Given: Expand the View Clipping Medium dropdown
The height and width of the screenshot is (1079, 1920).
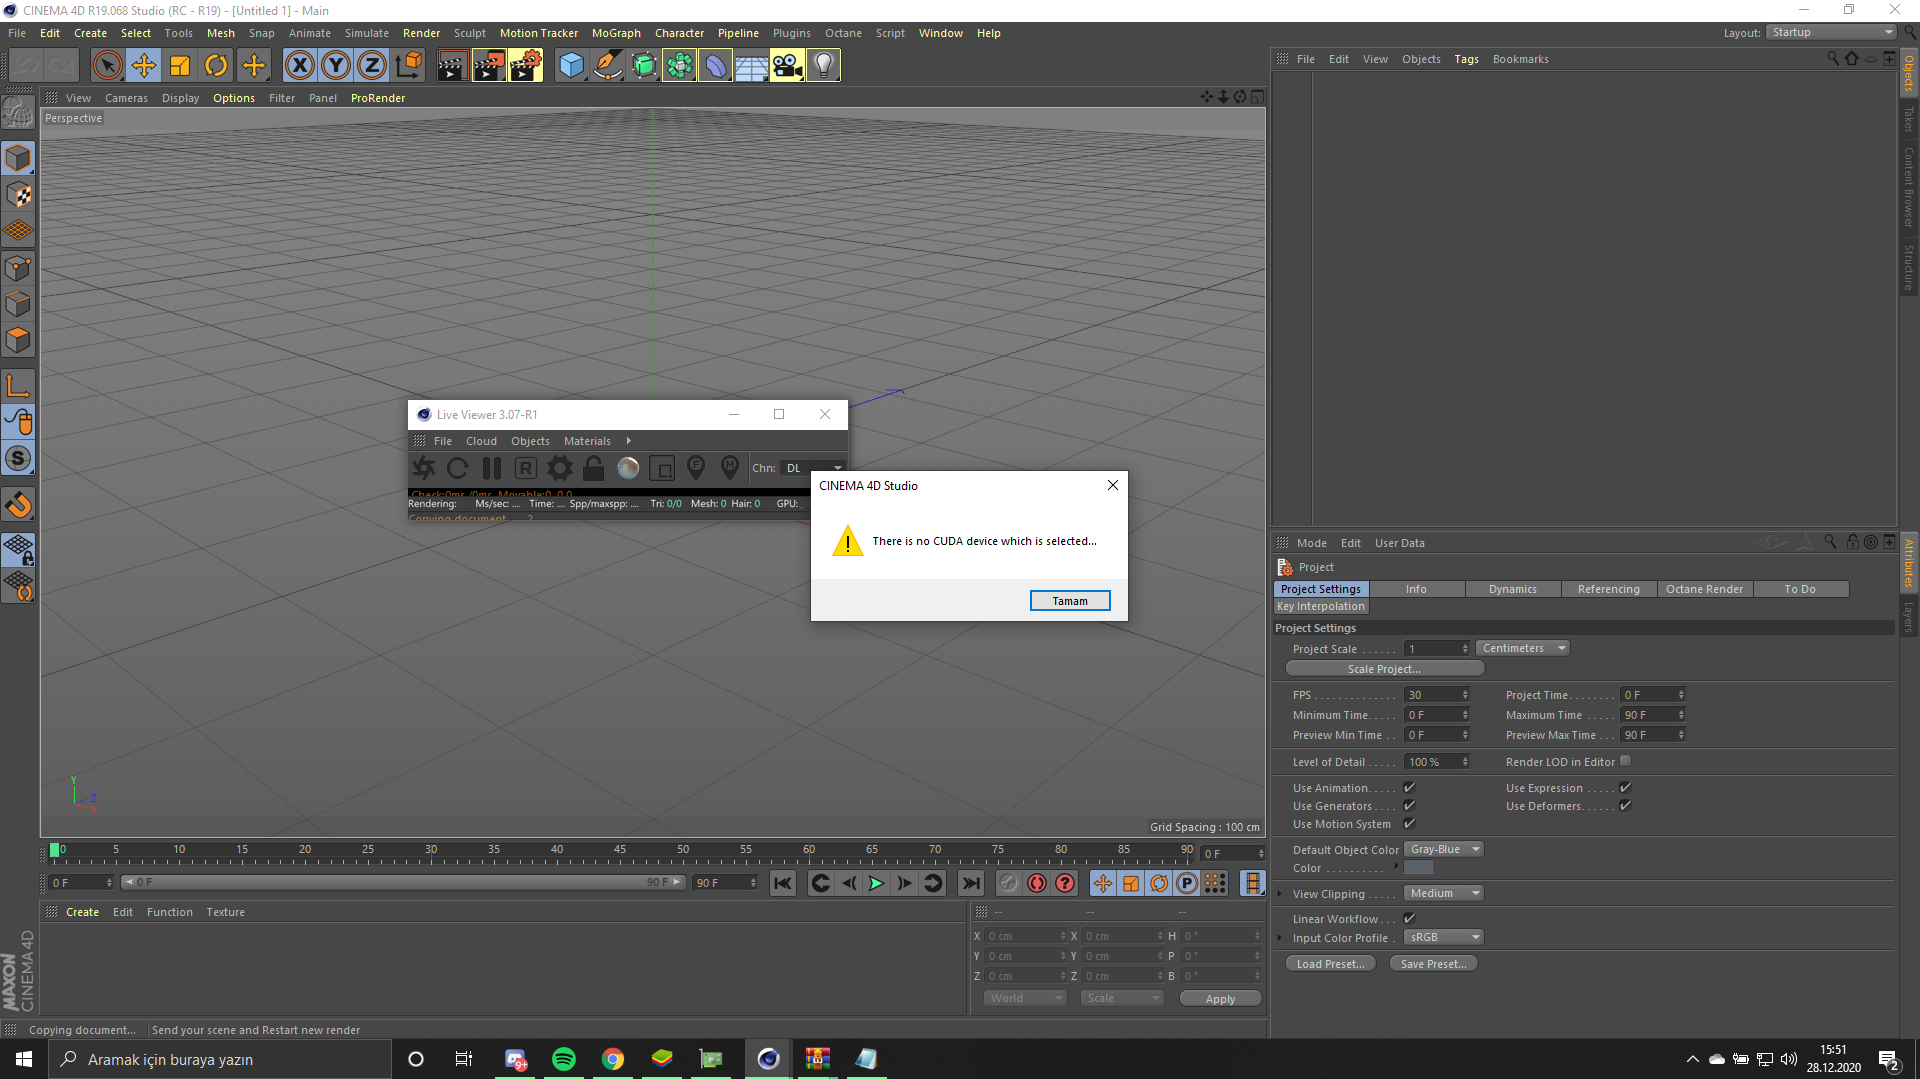Looking at the screenshot, I should (1444, 893).
